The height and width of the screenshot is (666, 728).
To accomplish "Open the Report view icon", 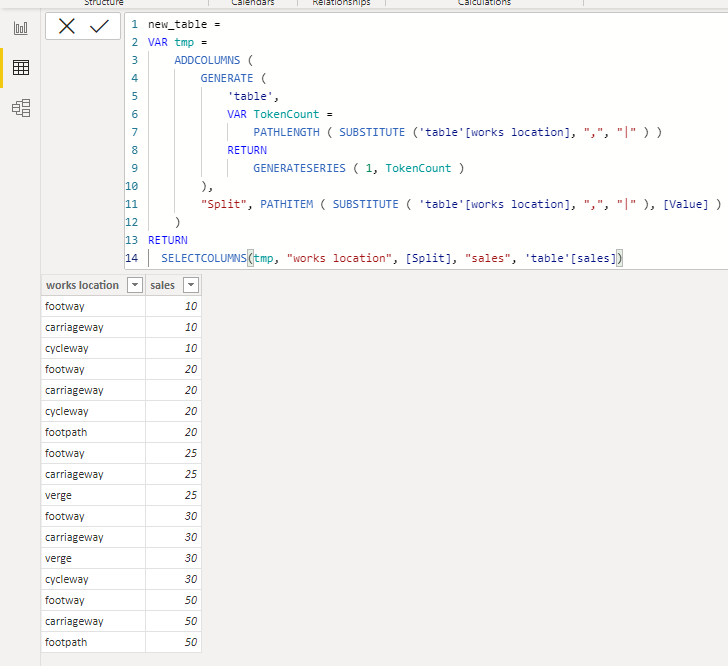I will (20, 28).
